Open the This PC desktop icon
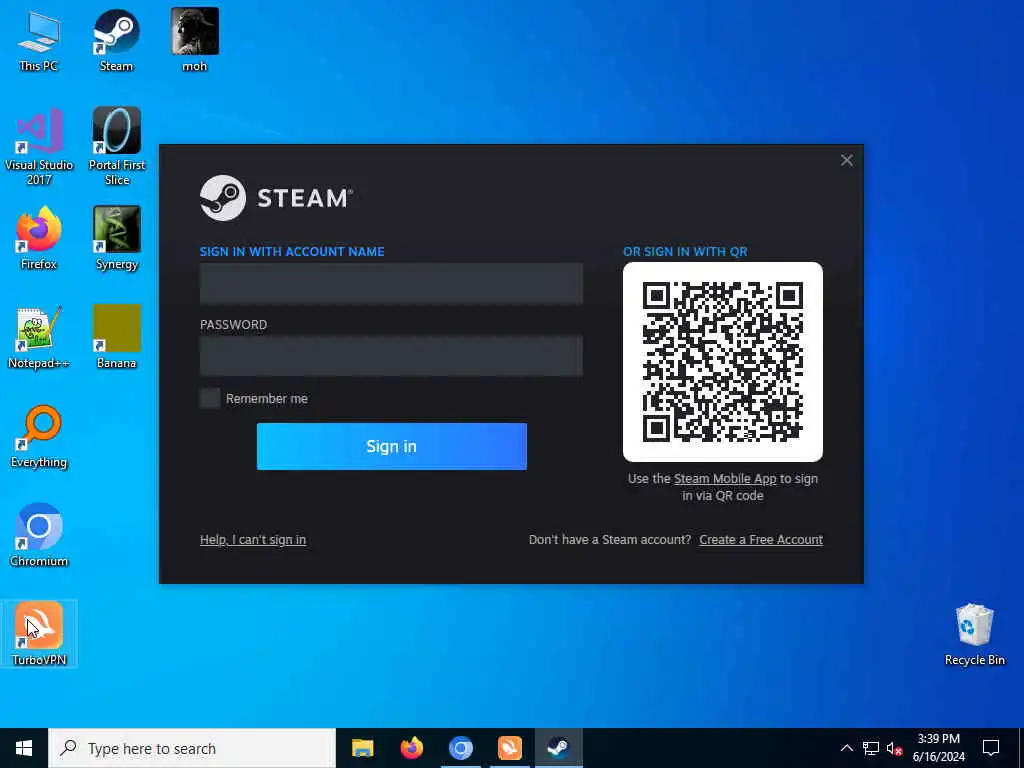 (39, 40)
